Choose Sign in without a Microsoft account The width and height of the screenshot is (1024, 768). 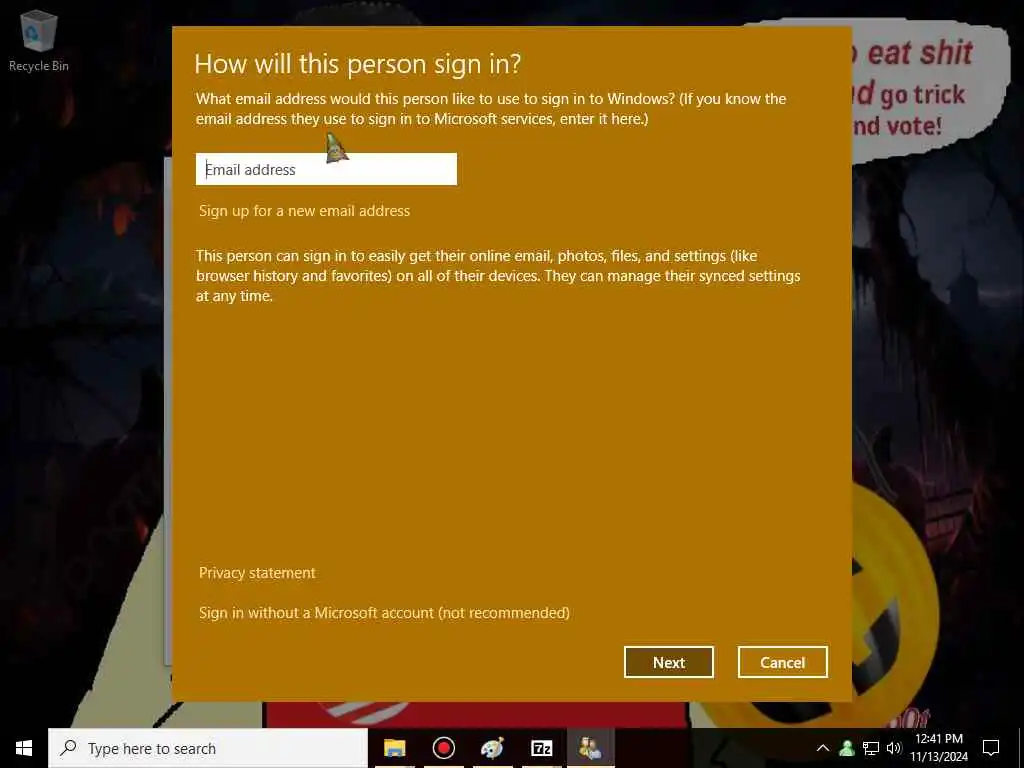click(x=384, y=613)
